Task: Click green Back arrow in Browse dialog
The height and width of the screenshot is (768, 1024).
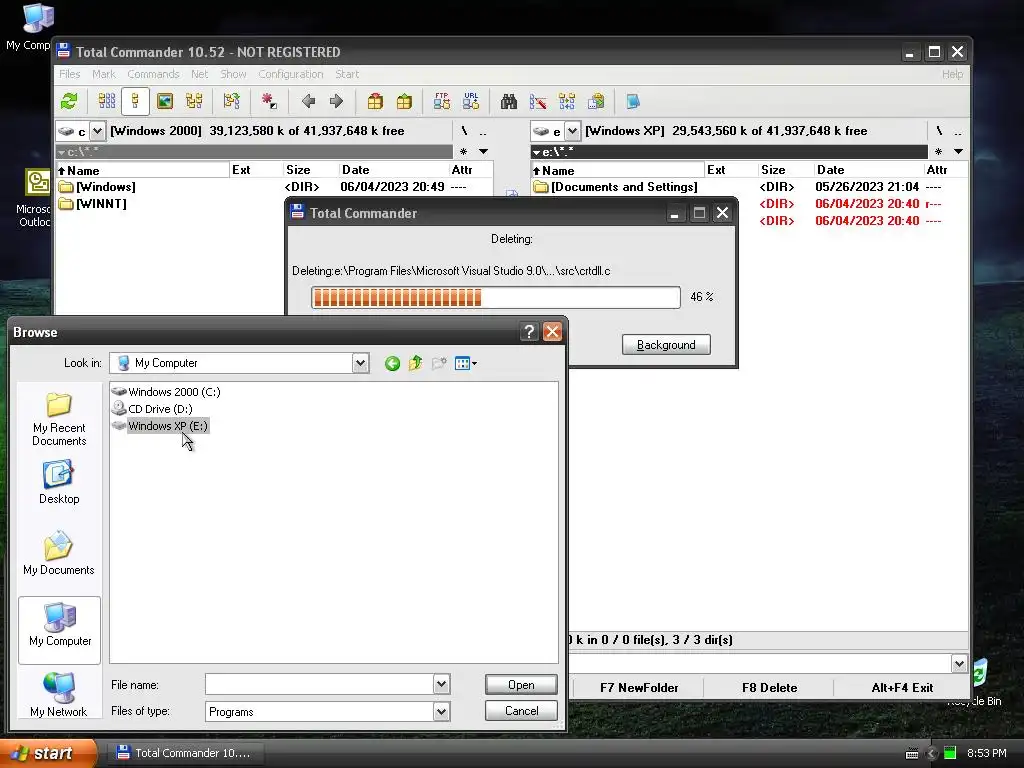Action: click(x=392, y=363)
